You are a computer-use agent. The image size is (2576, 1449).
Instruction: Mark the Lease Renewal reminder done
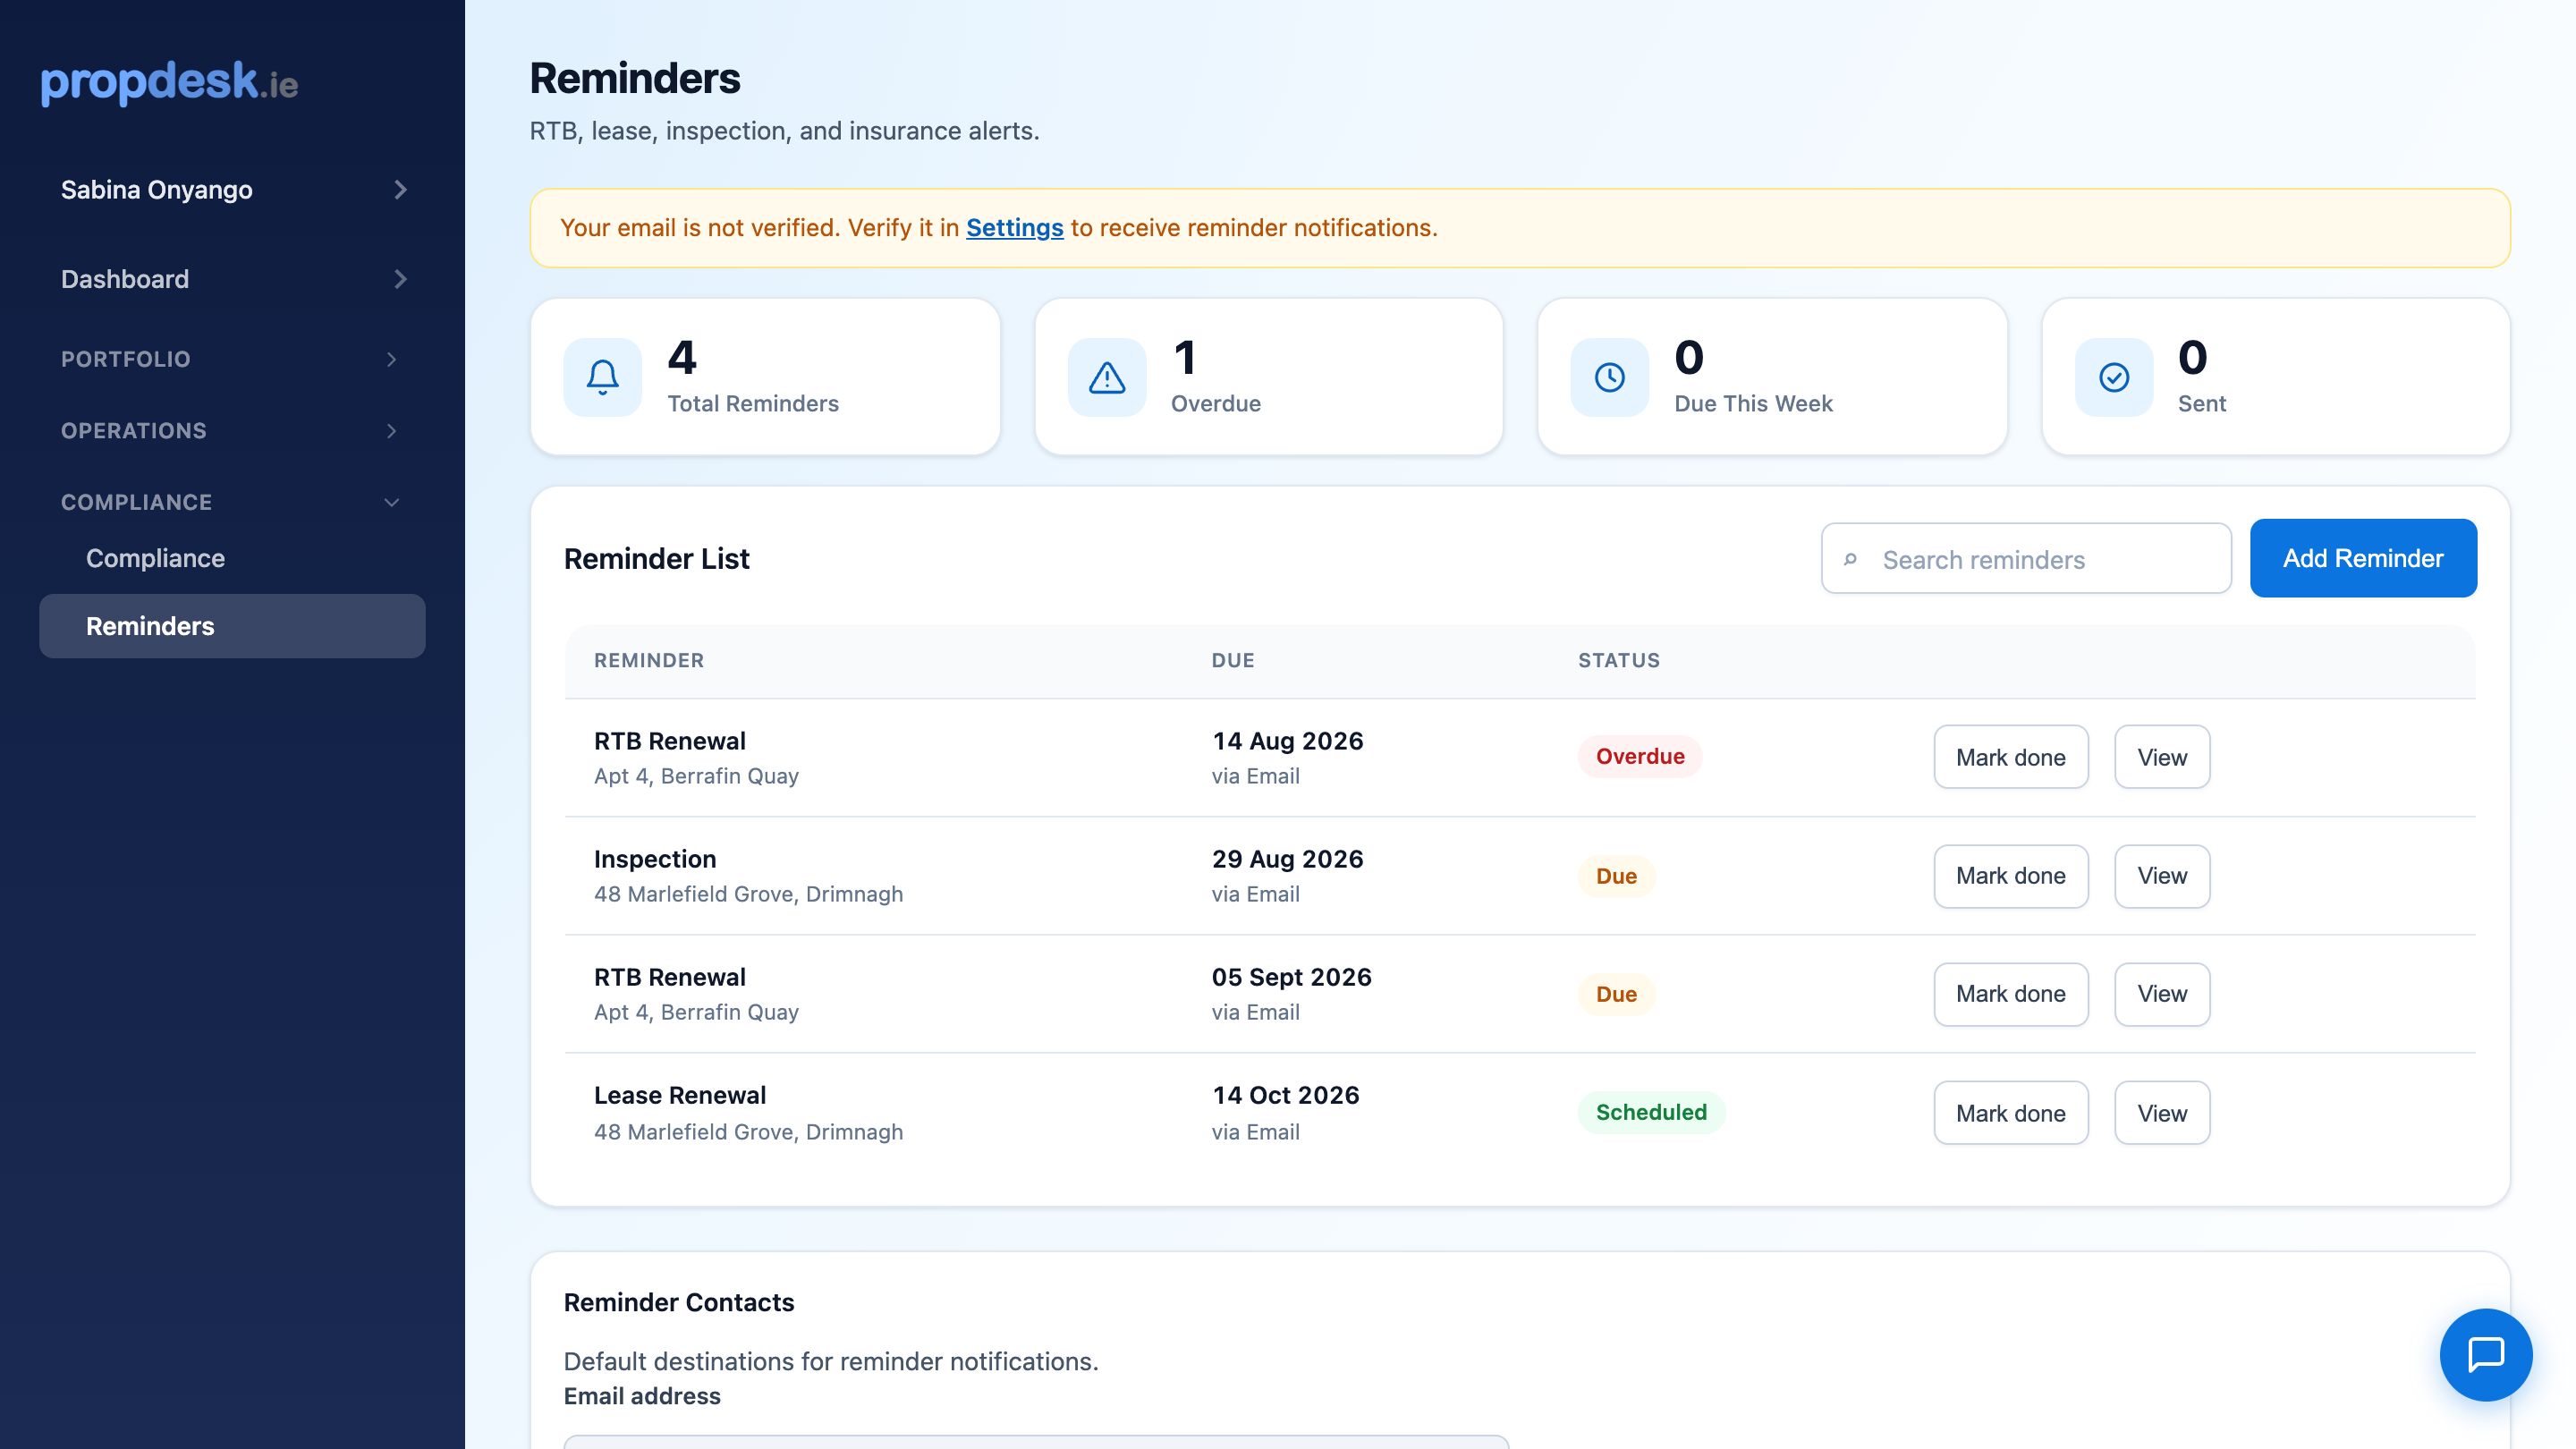(x=2010, y=1113)
